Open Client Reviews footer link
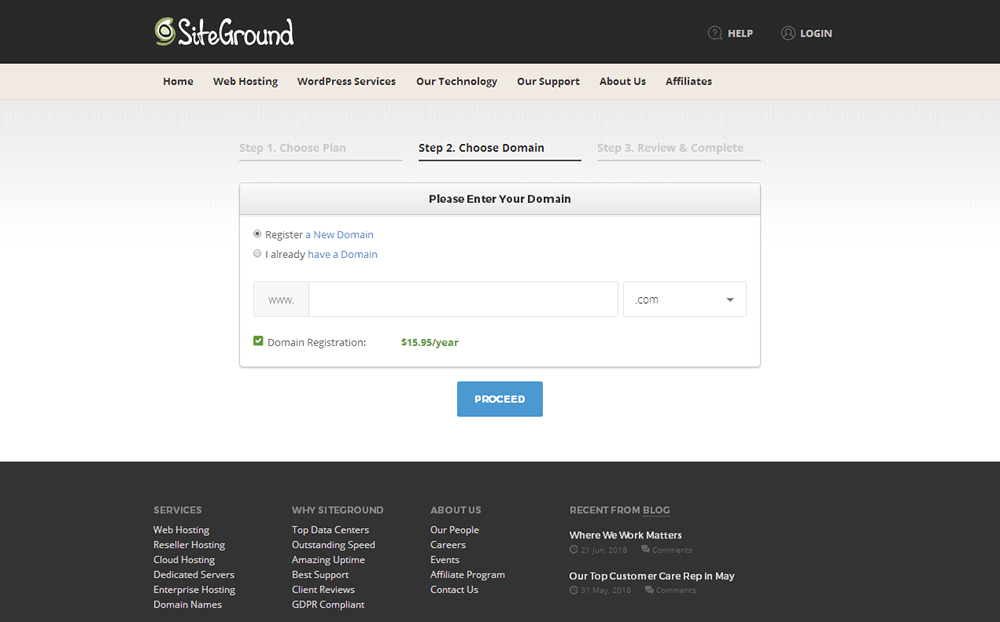 pyautogui.click(x=323, y=590)
